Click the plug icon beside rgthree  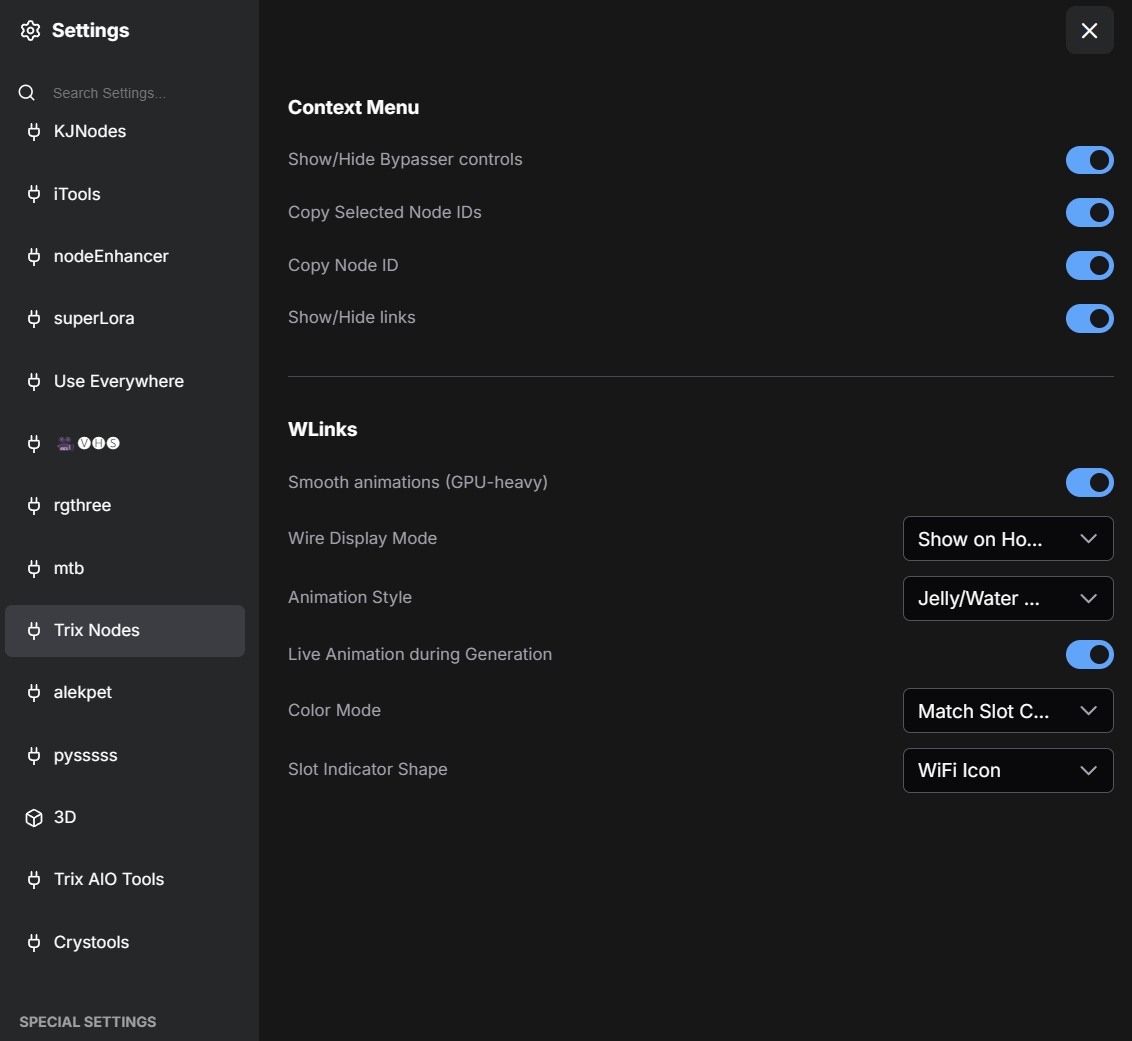[33, 505]
